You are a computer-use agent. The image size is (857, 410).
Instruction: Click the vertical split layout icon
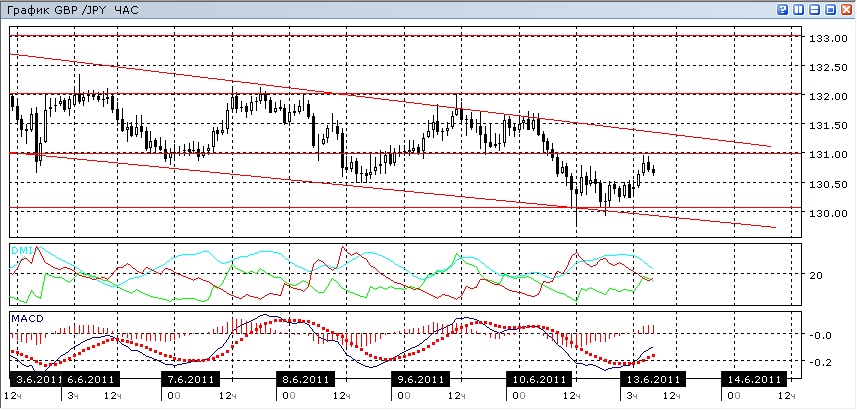[x=799, y=9]
